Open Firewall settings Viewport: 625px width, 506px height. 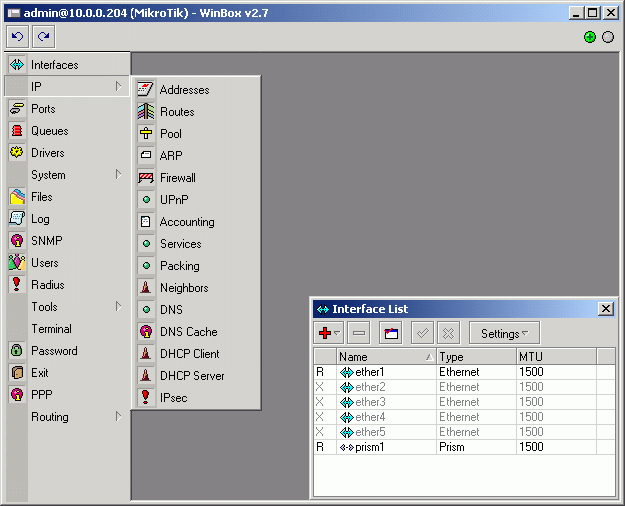pyautogui.click(x=196, y=177)
